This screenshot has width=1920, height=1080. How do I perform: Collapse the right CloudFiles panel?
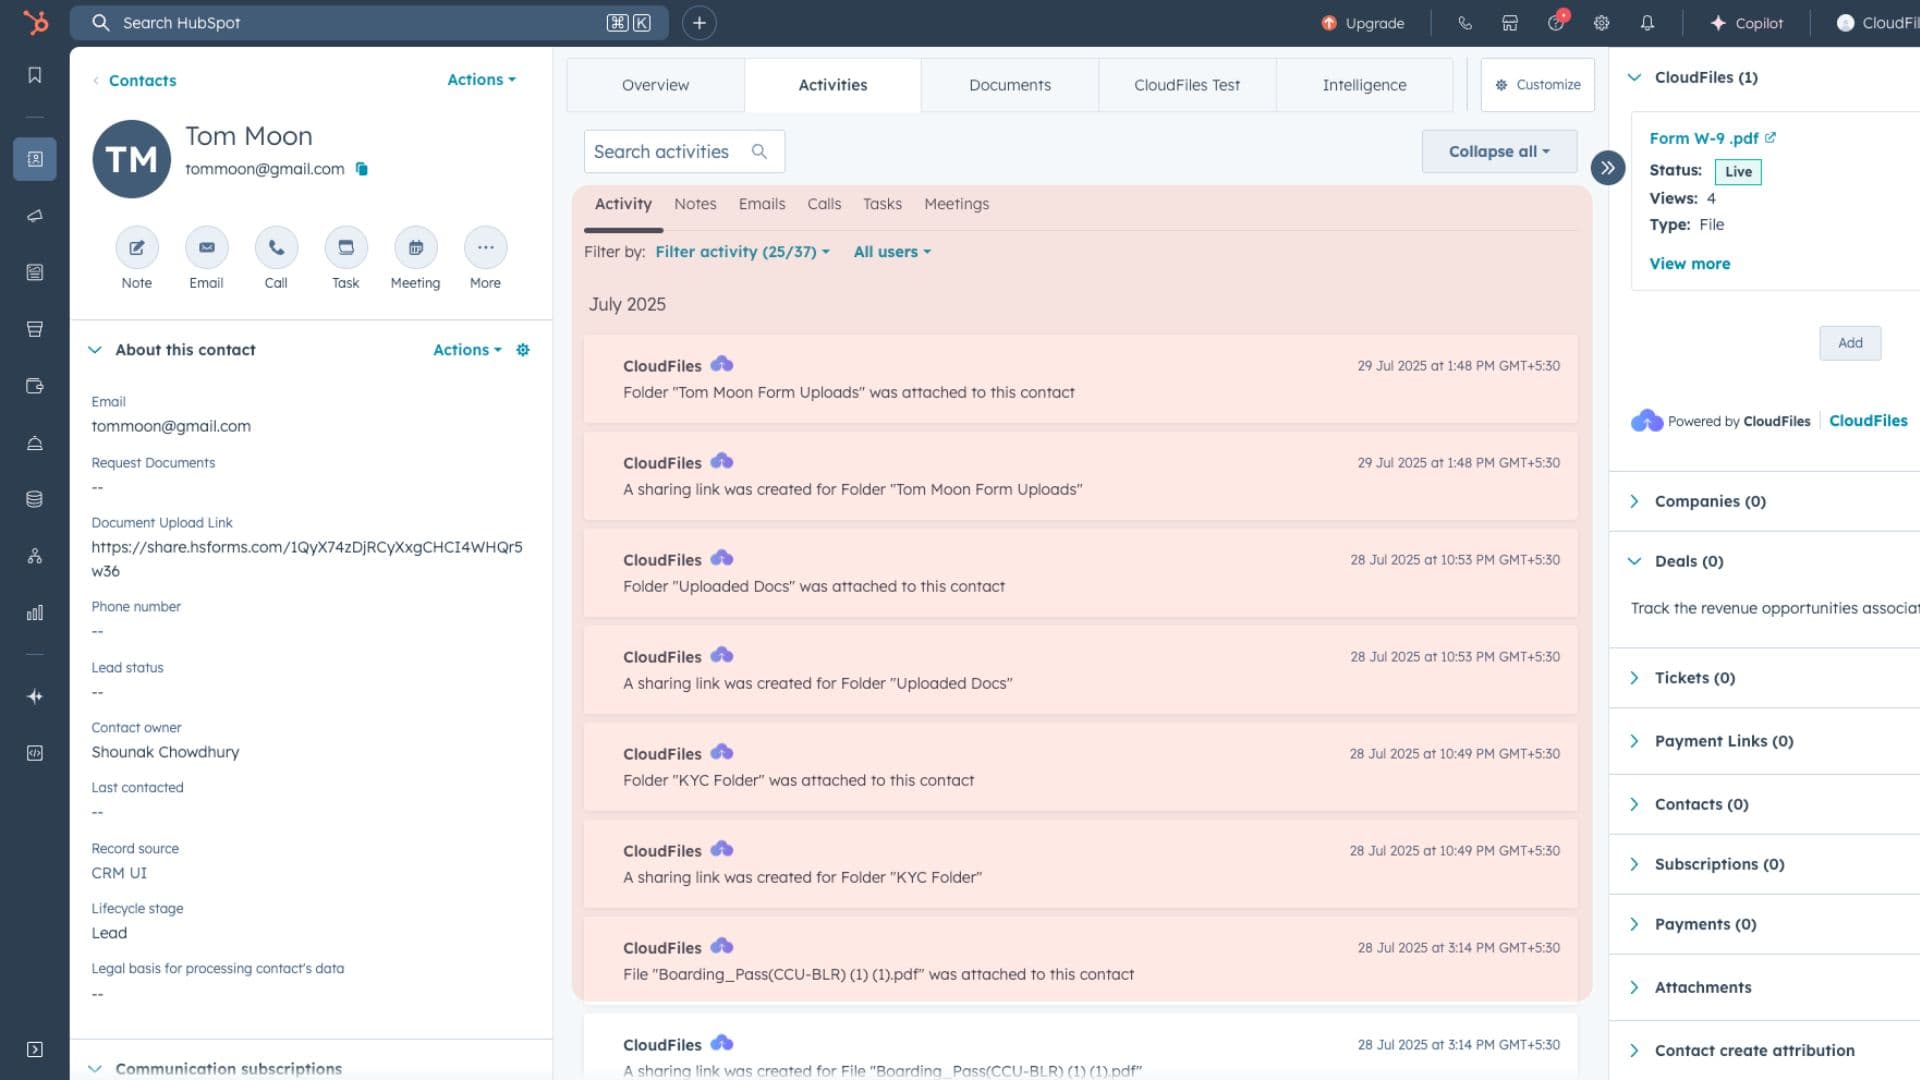click(1607, 168)
